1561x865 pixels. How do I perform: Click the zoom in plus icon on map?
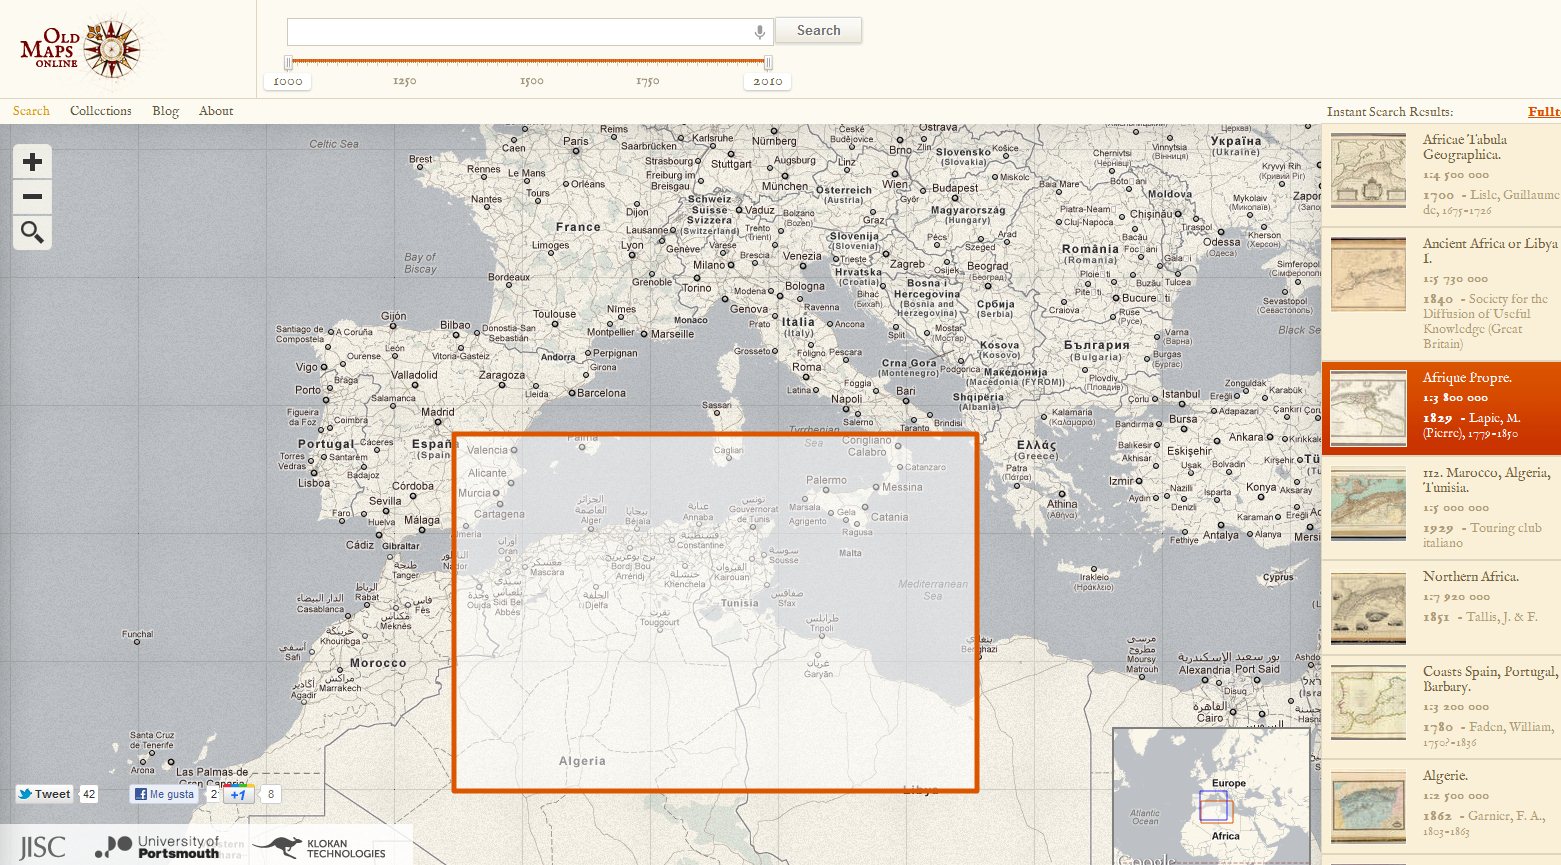click(x=31, y=161)
